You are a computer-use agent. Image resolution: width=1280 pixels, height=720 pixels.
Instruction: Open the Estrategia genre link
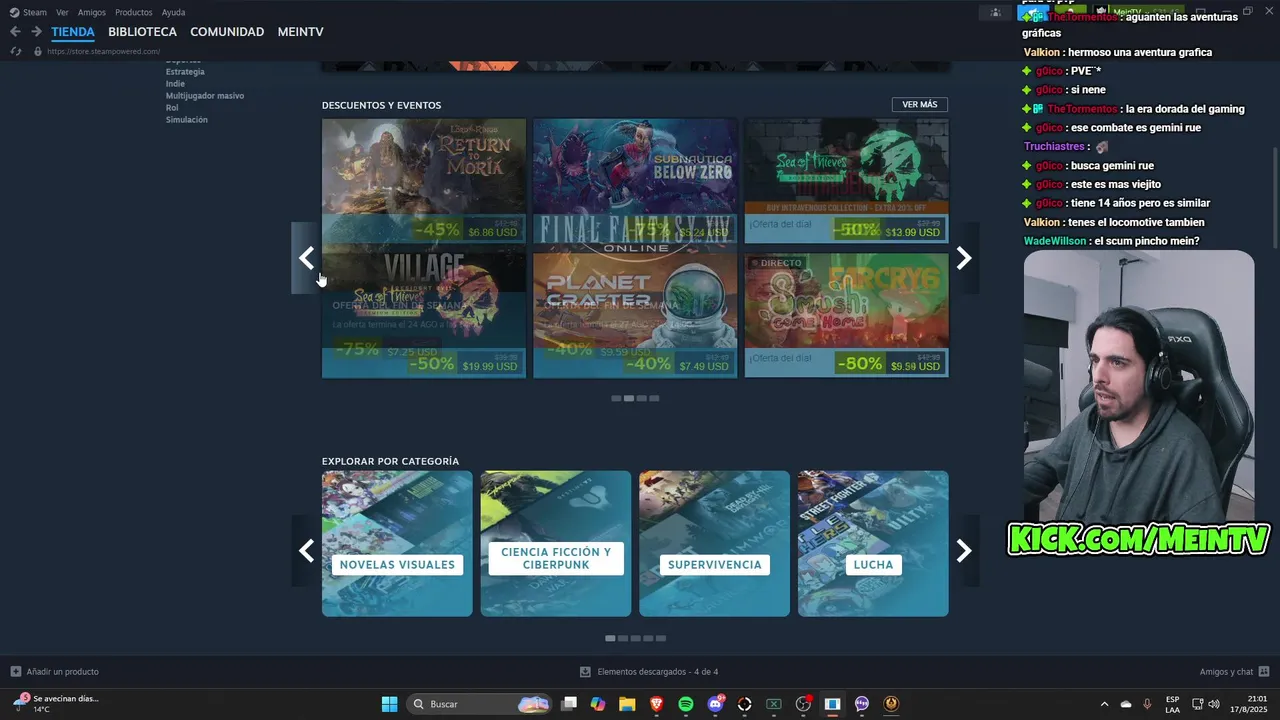(x=185, y=72)
